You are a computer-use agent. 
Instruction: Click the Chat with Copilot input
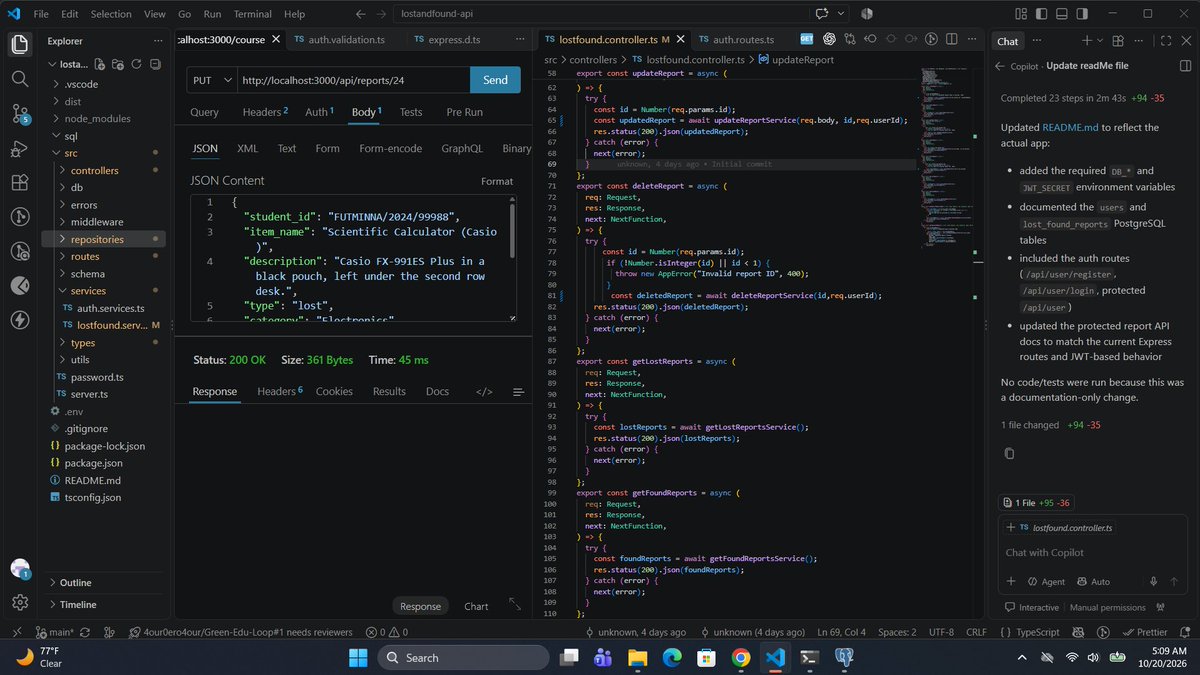coord(1090,552)
